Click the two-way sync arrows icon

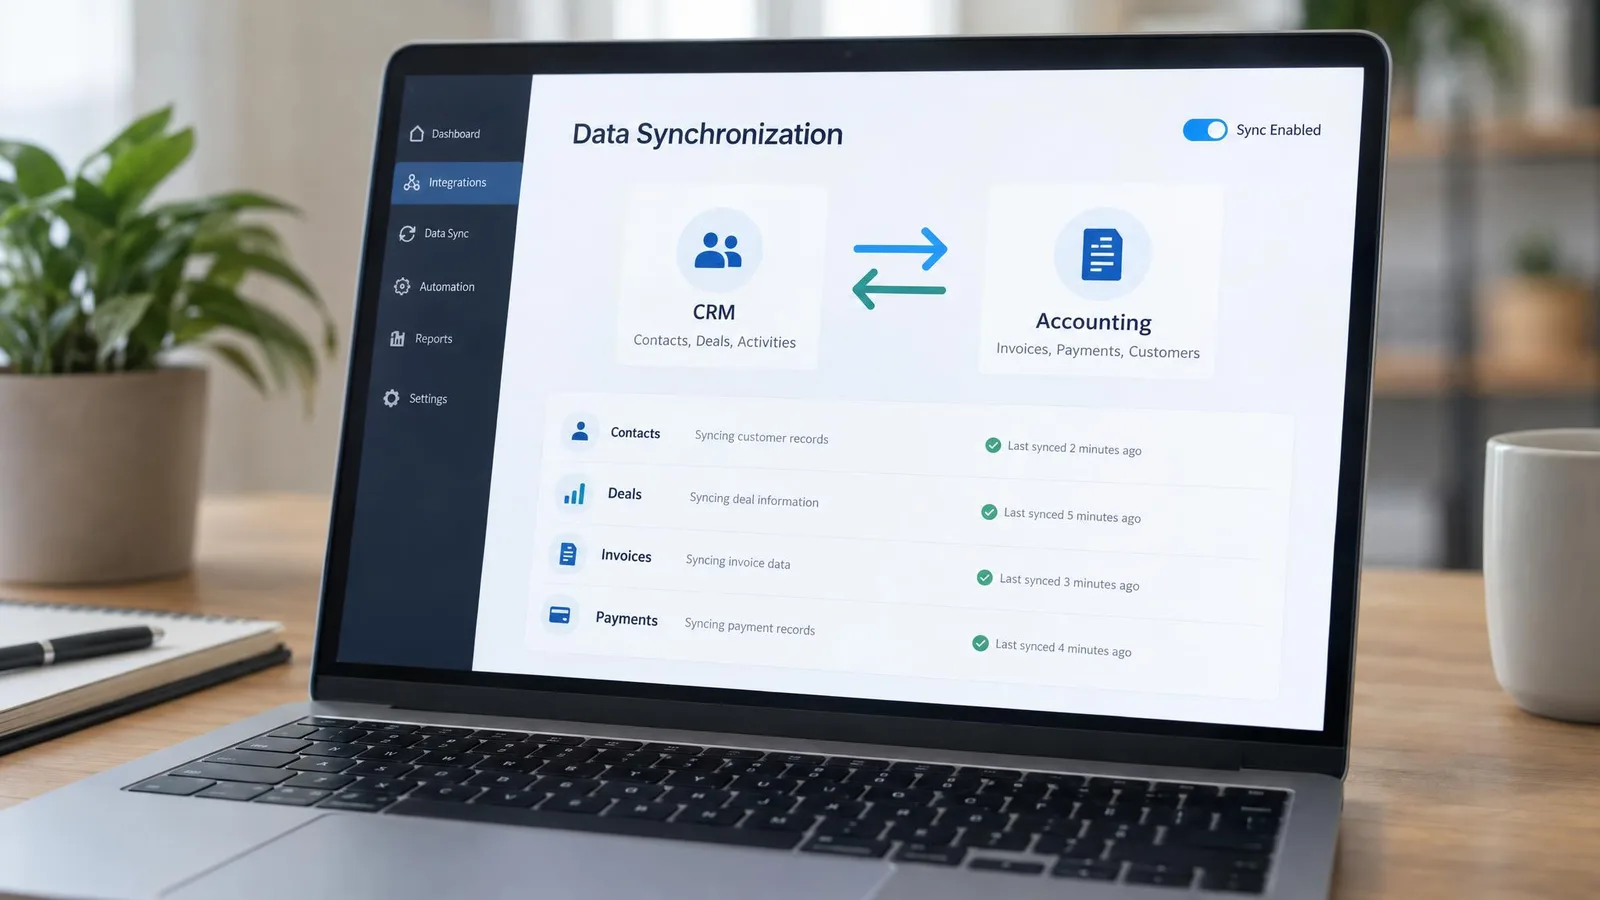tap(900, 268)
